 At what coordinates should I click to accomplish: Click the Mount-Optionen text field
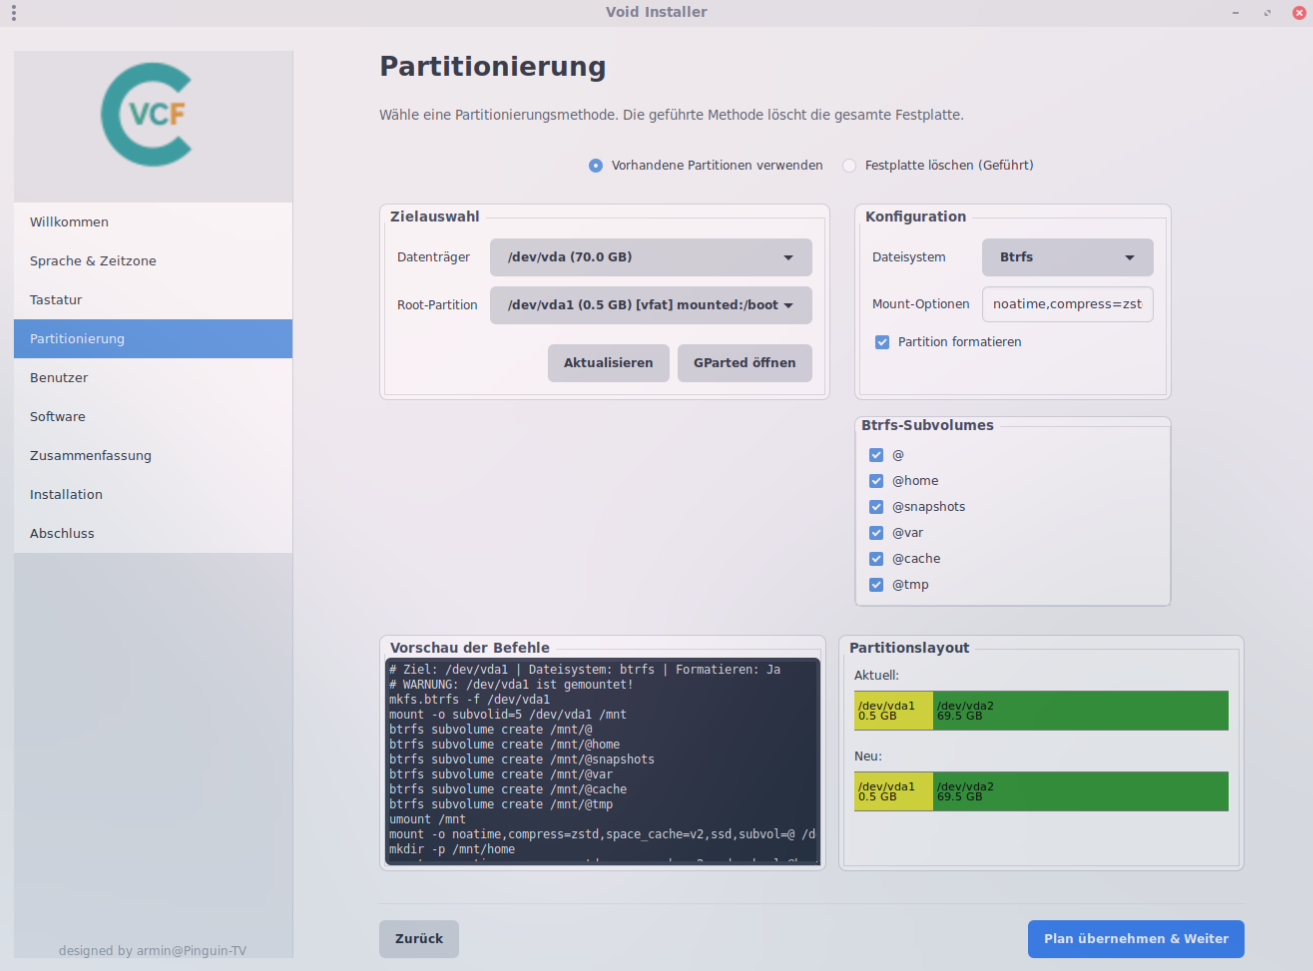1067,304
